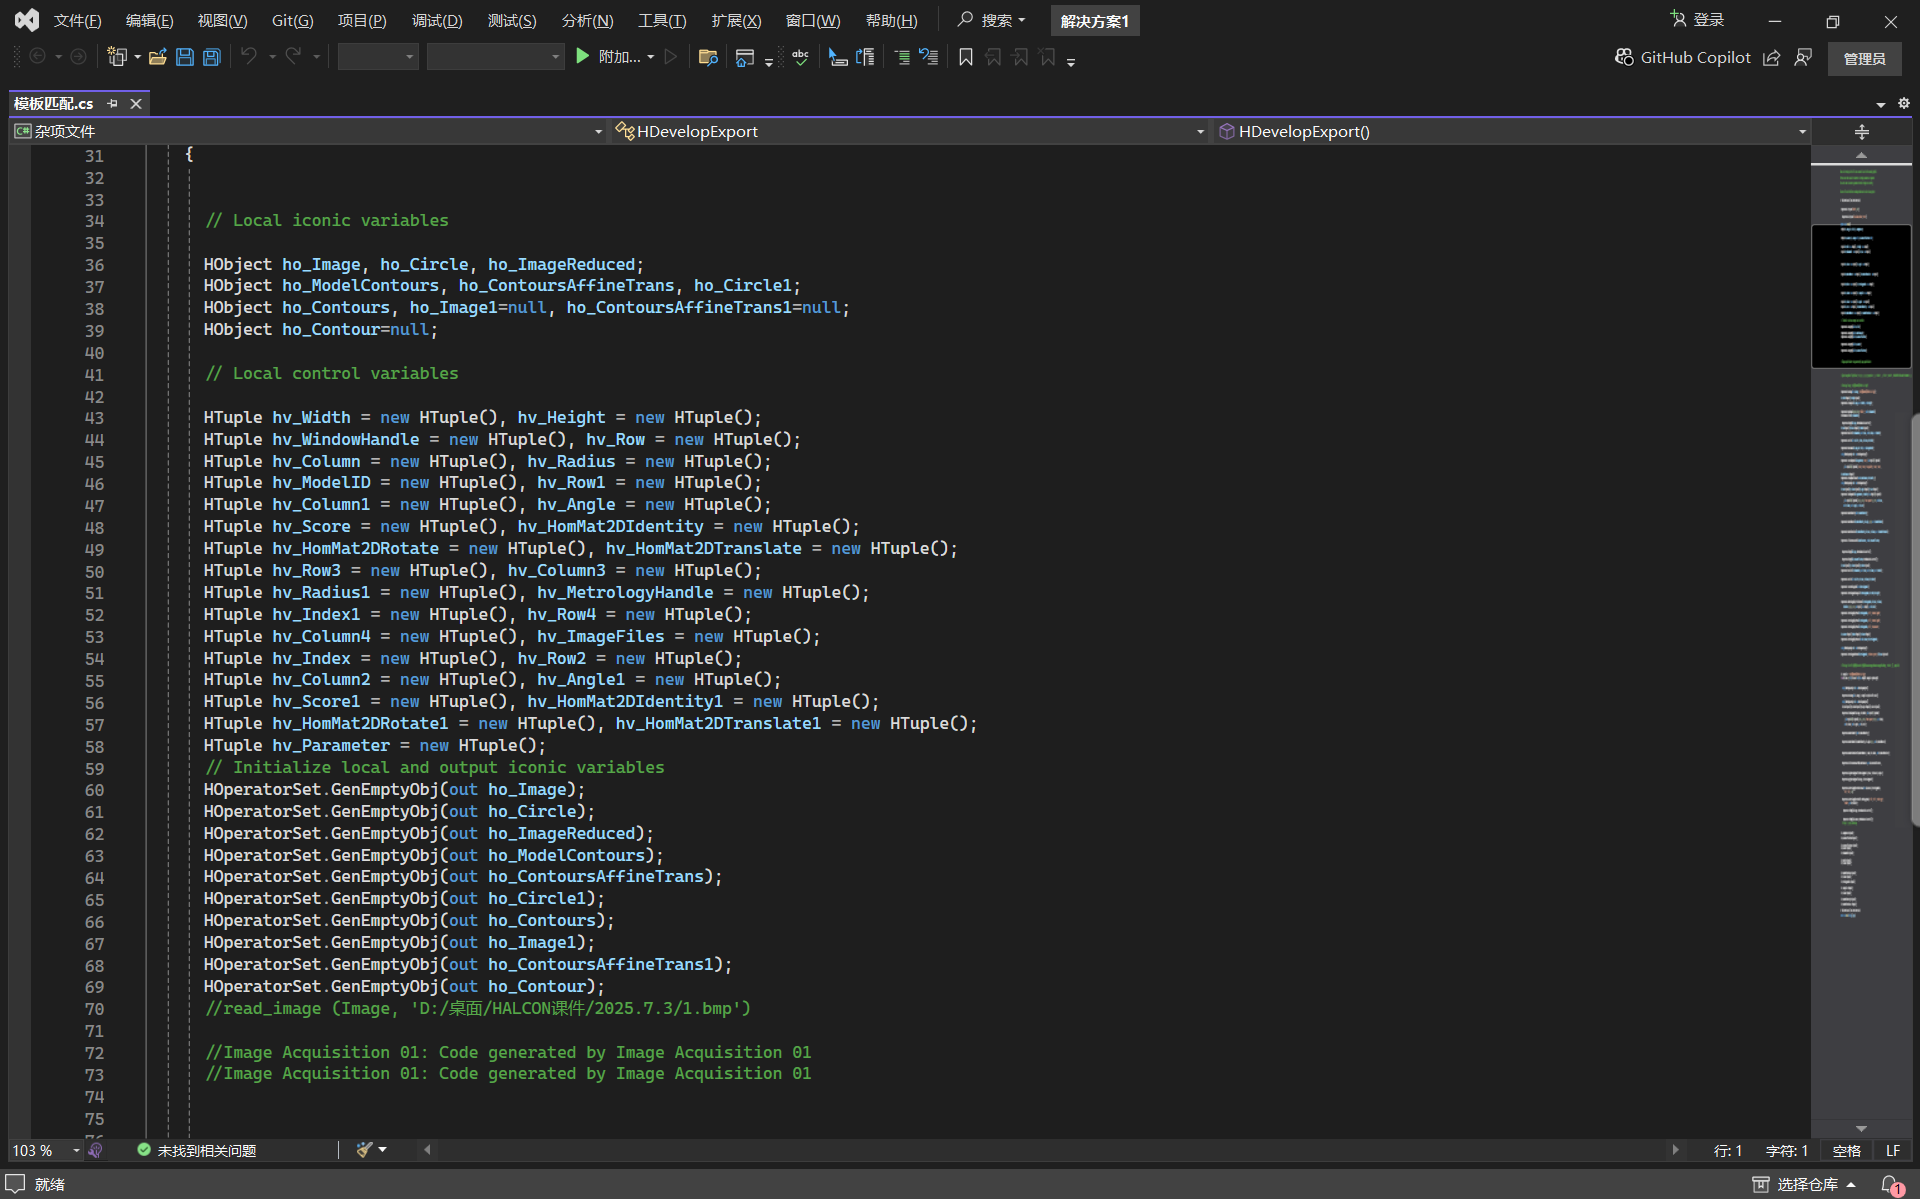Screen dimensions: 1920x1200
Task: Open the 103 % zoom level dropdown
Action: click(x=76, y=1151)
